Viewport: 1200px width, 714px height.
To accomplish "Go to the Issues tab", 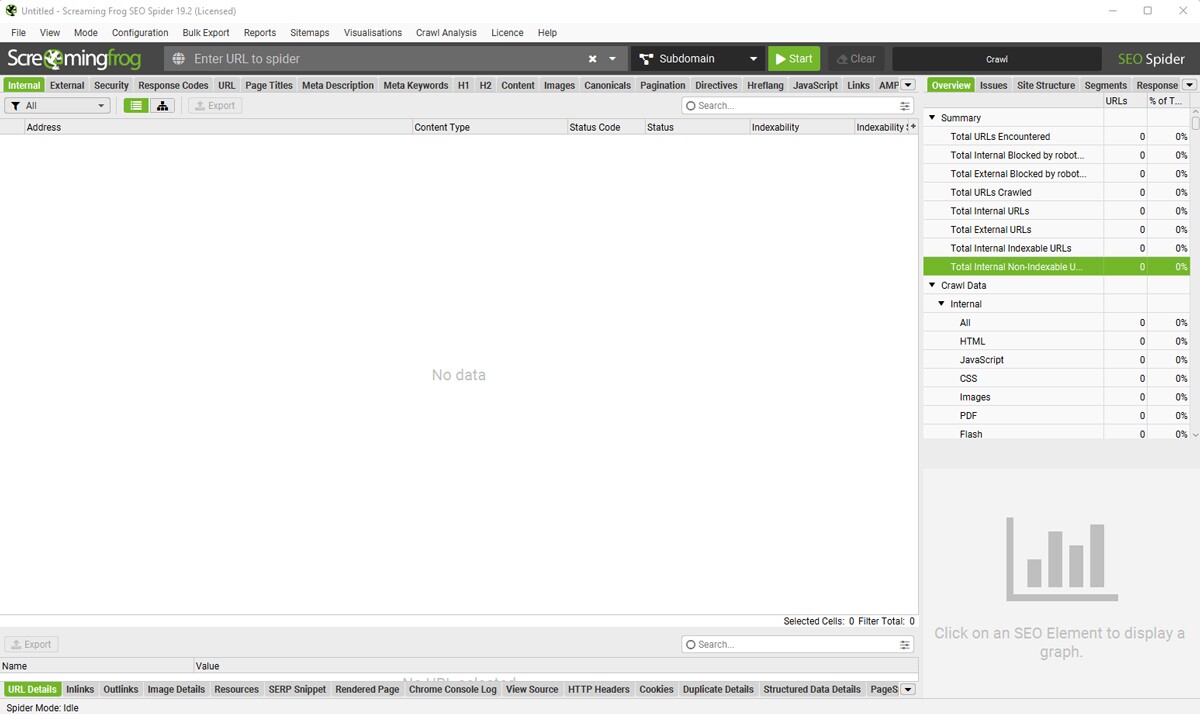I will point(993,86).
